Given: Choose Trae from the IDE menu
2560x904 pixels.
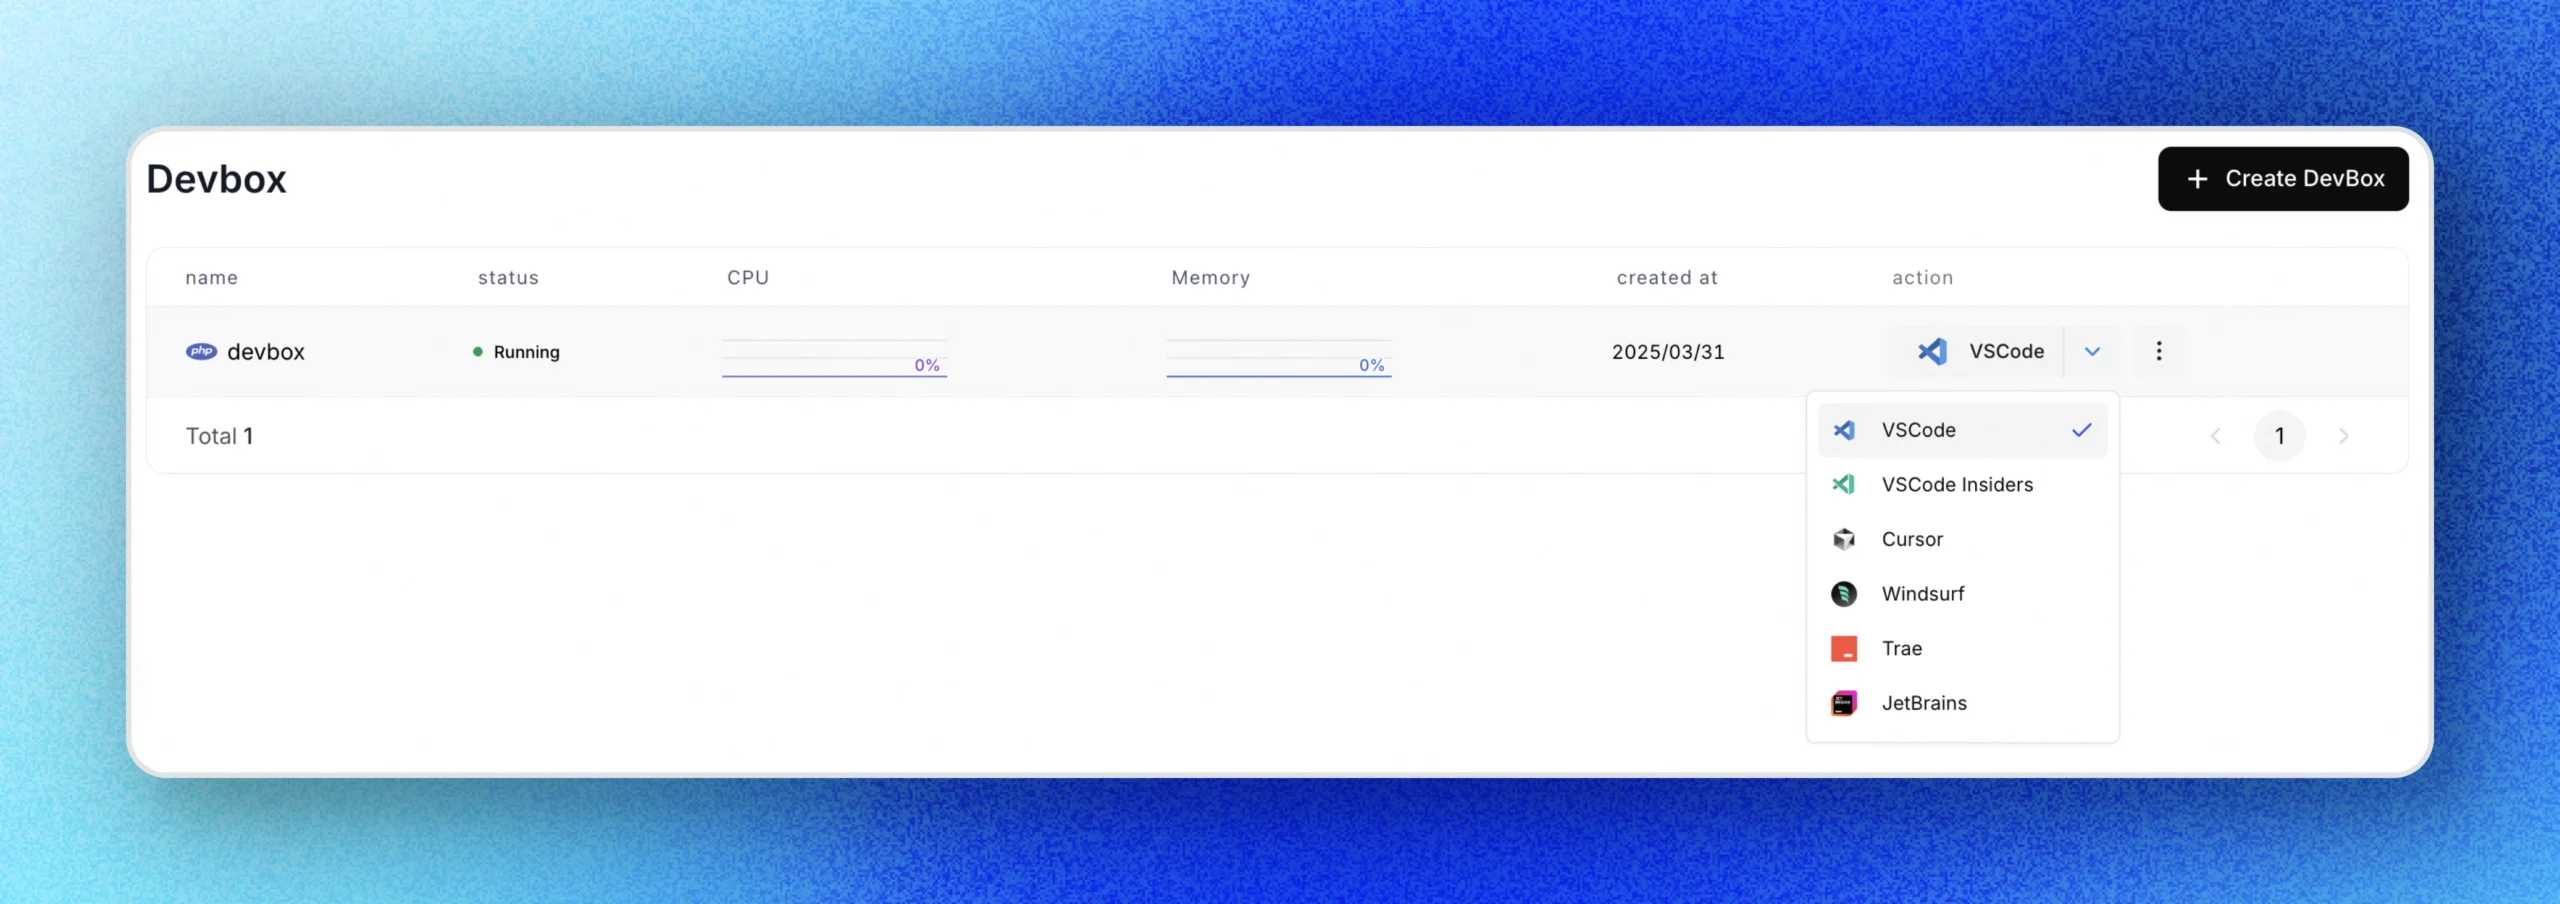Looking at the screenshot, I should (x=1962, y=648).
